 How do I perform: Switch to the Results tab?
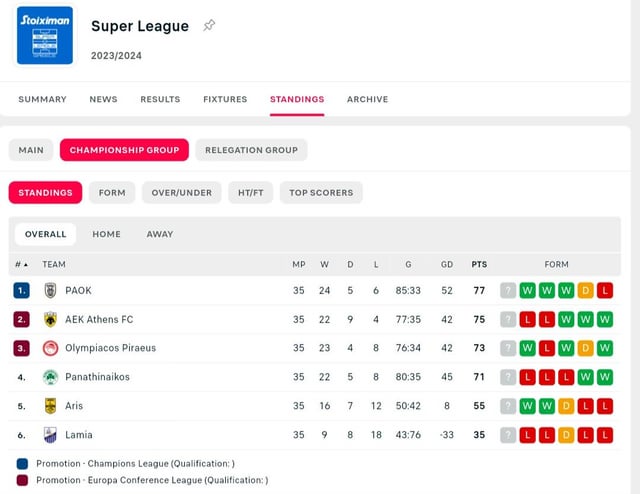pos(160,99)
